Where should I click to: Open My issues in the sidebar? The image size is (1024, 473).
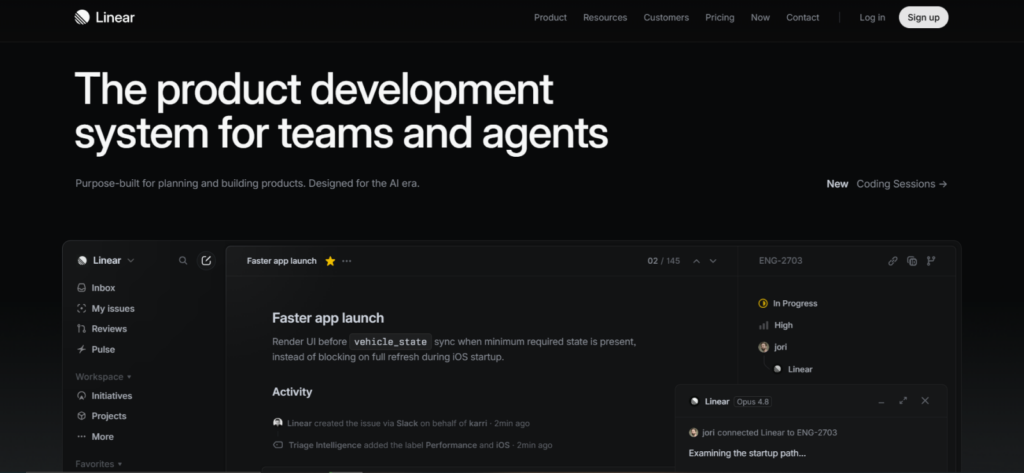coord(106,308)
